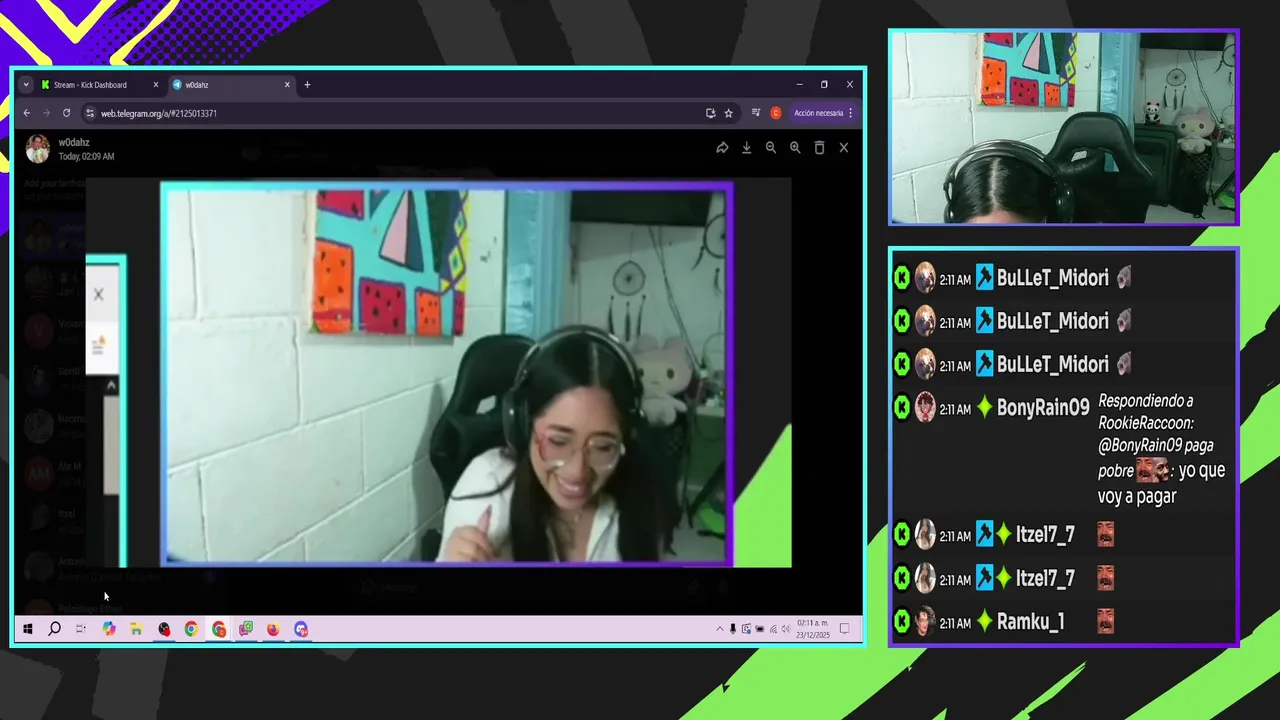Open a new browser tab

(307, 85)
